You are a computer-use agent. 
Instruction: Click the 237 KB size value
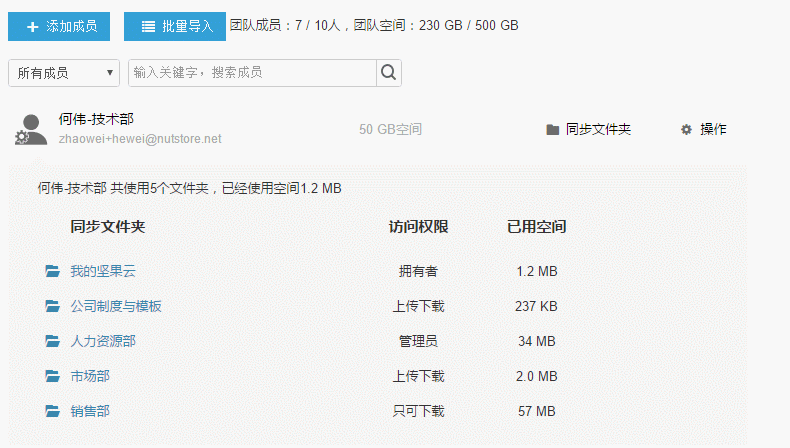coord(536,306)
